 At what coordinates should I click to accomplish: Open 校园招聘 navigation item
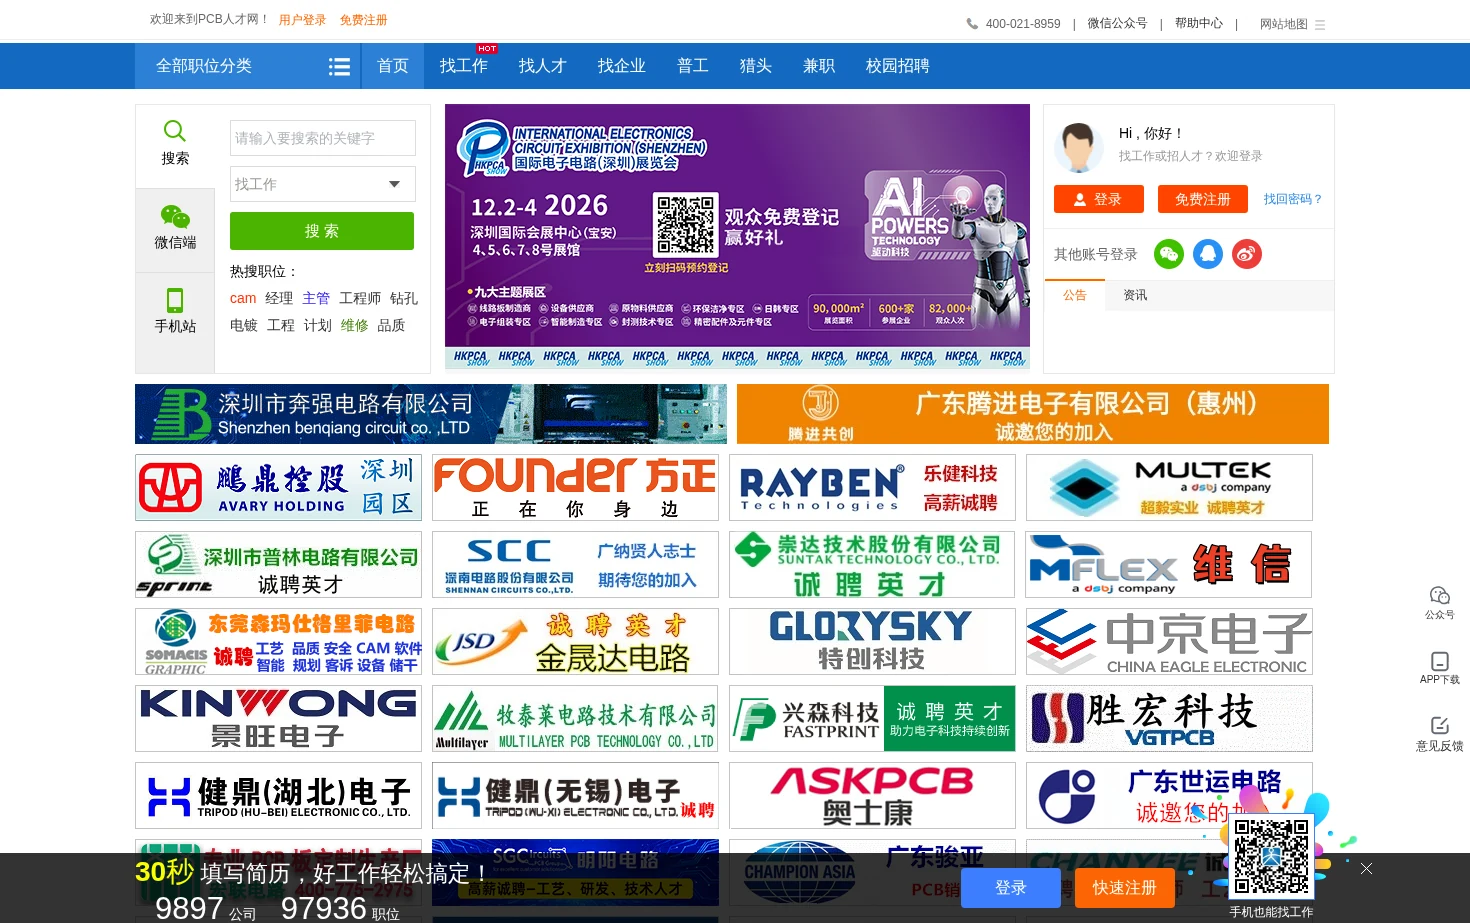click(898, 66)
